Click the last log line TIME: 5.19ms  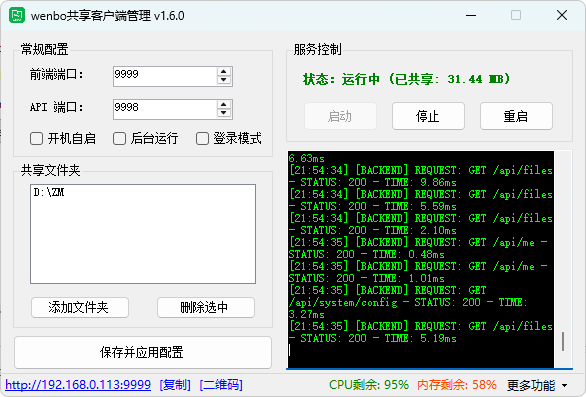click(x=421, y=332)
